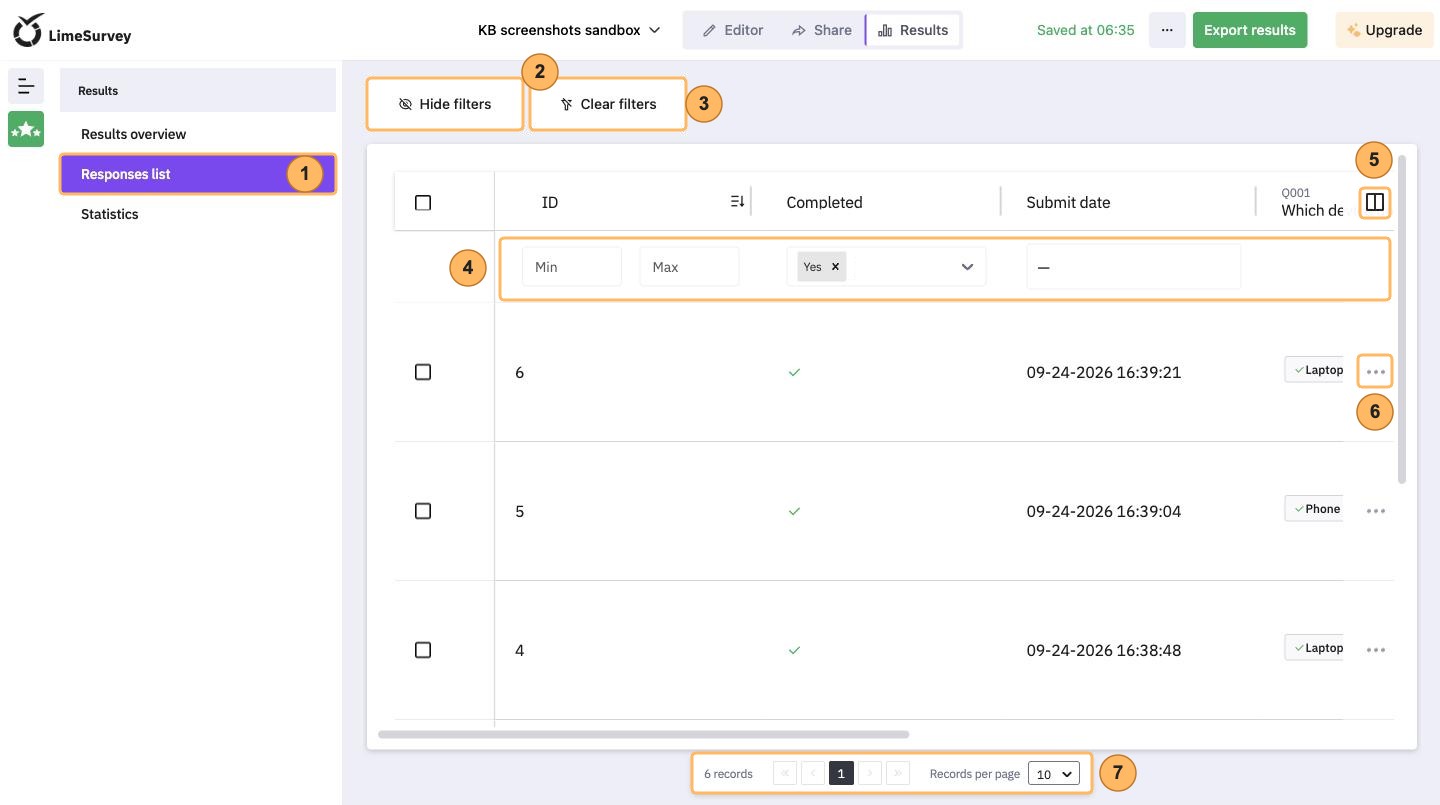Click the Submit date filter field
Image resolution: width=1440 pixels, height=805 pixels.
(1133, 267)
